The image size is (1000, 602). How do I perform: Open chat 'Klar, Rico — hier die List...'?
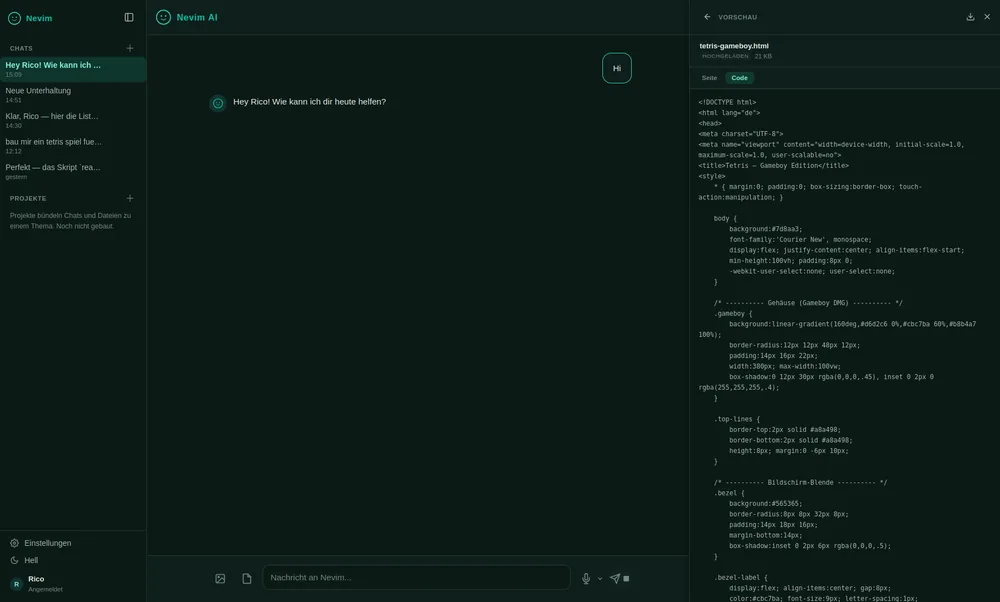(73, 120)
